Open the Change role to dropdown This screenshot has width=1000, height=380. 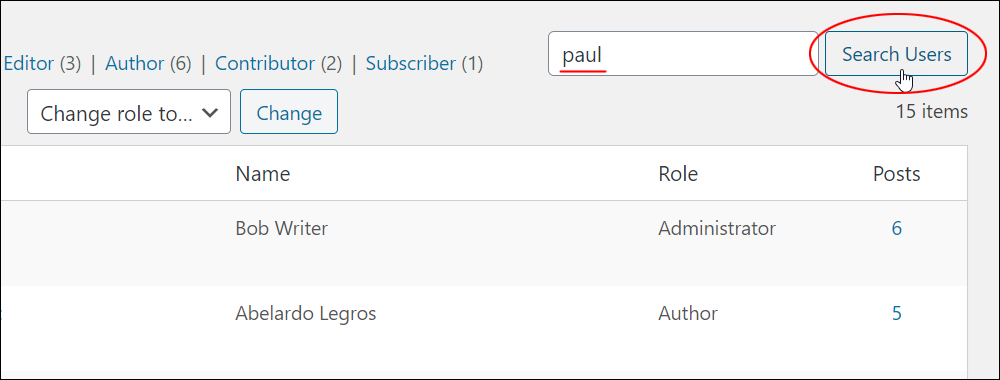pos(129,112)
